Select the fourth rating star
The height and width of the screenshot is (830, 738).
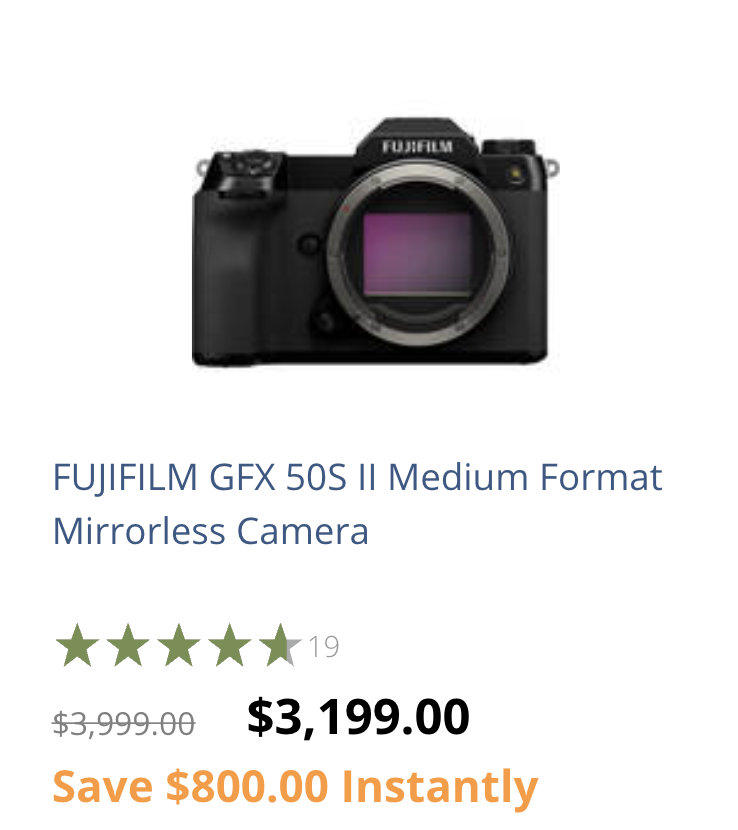(x=229, y=646)
